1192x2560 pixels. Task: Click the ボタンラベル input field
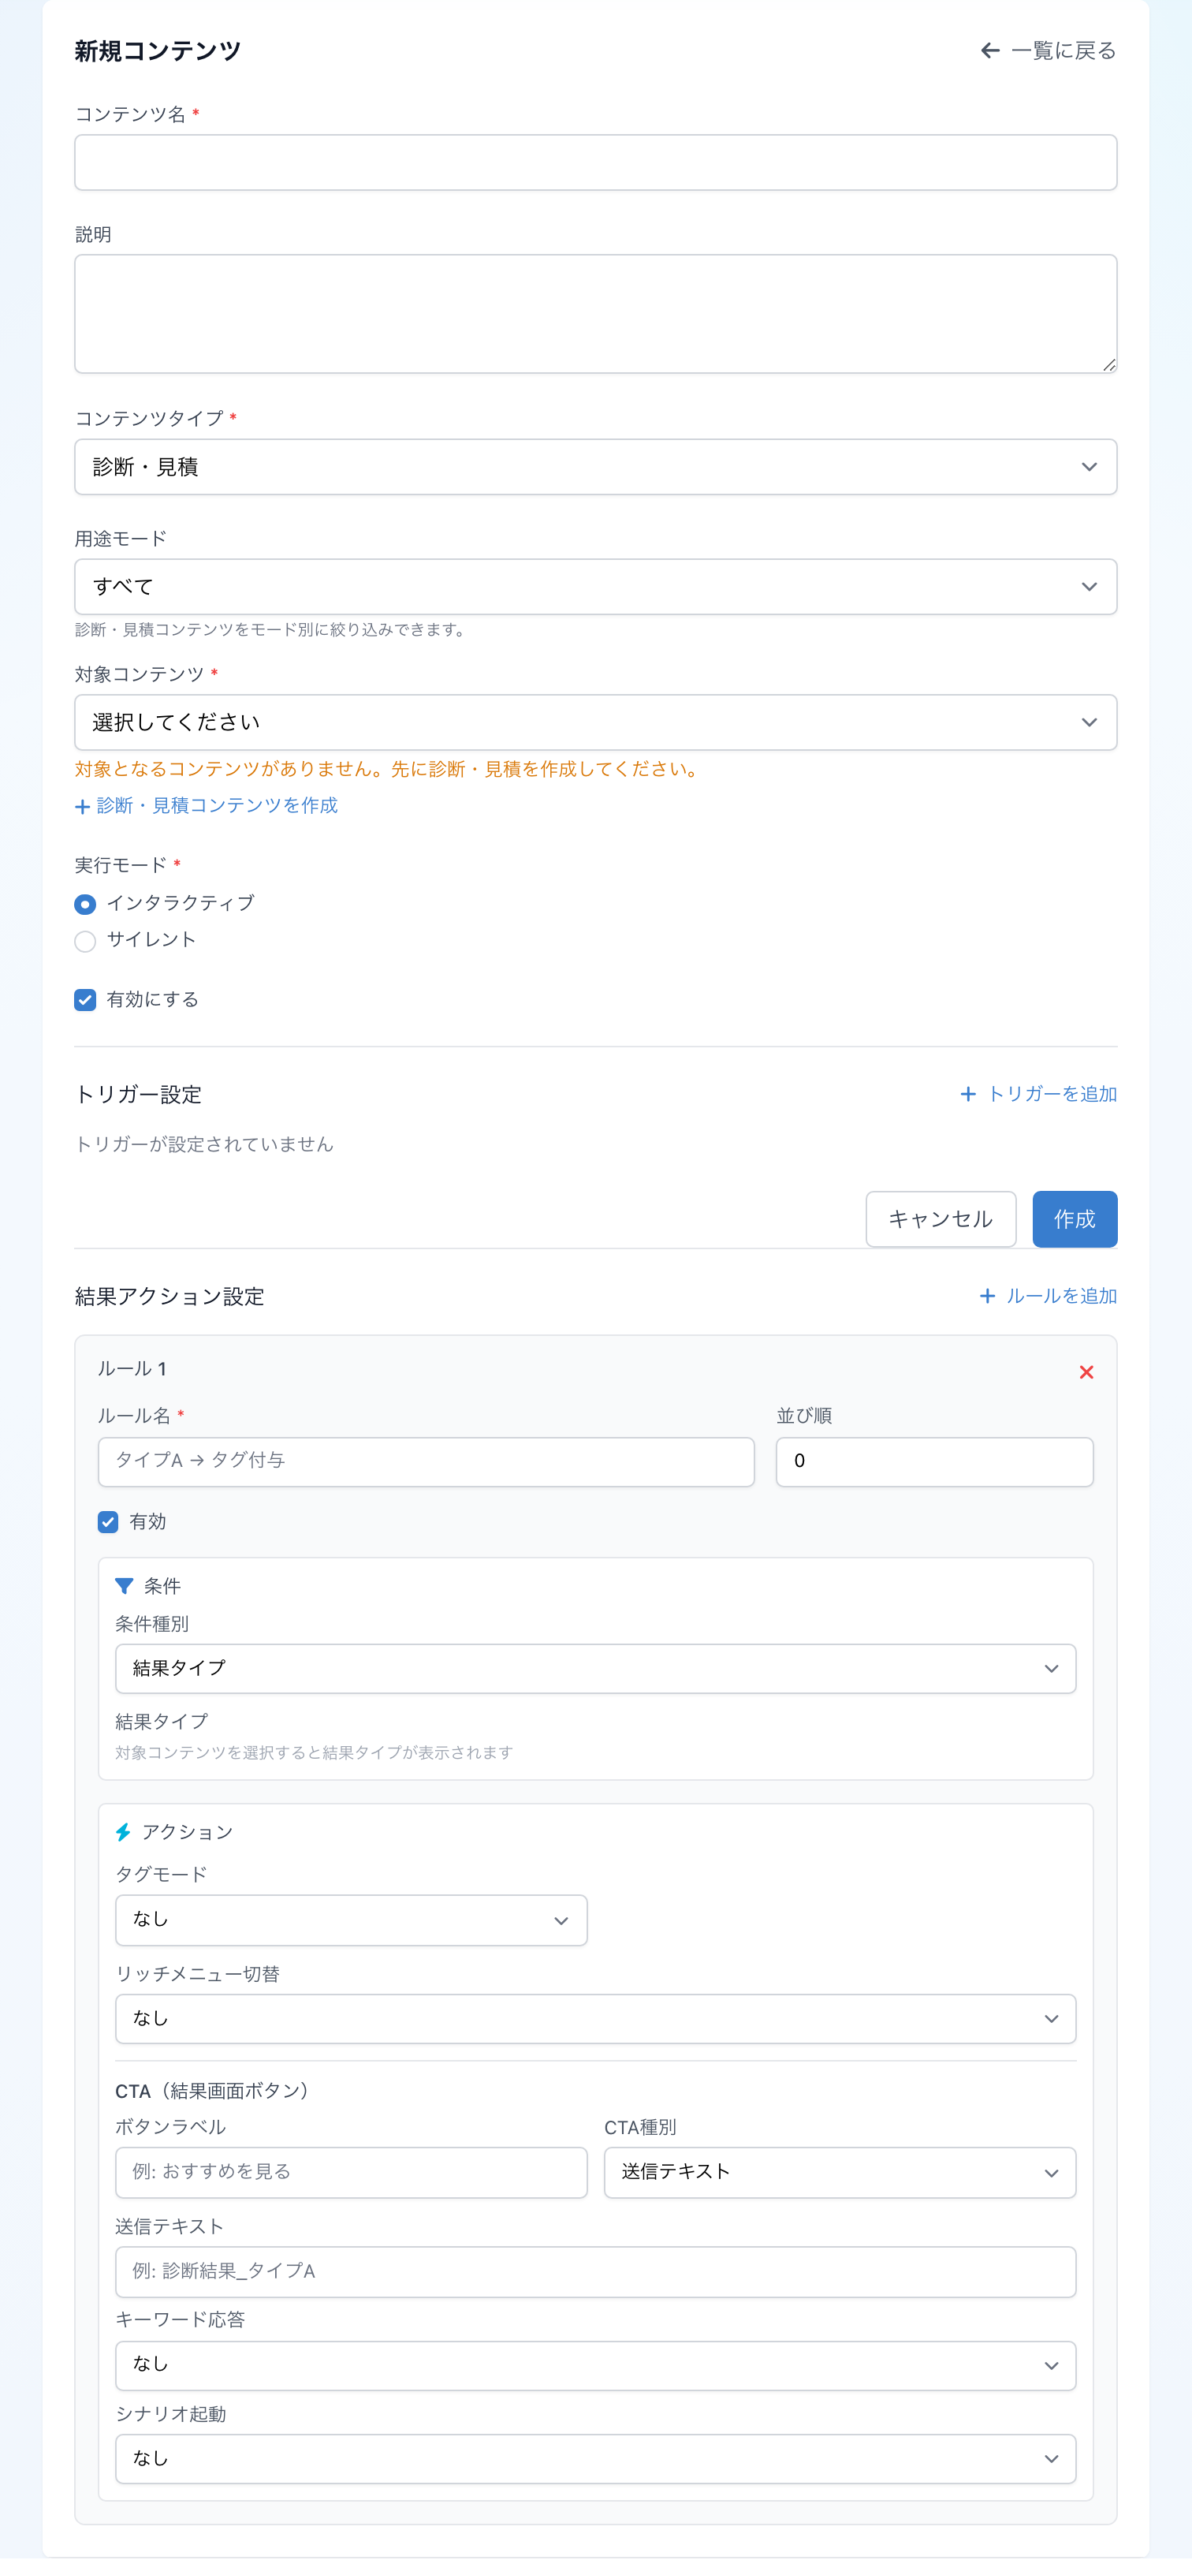coord(351,2172)
